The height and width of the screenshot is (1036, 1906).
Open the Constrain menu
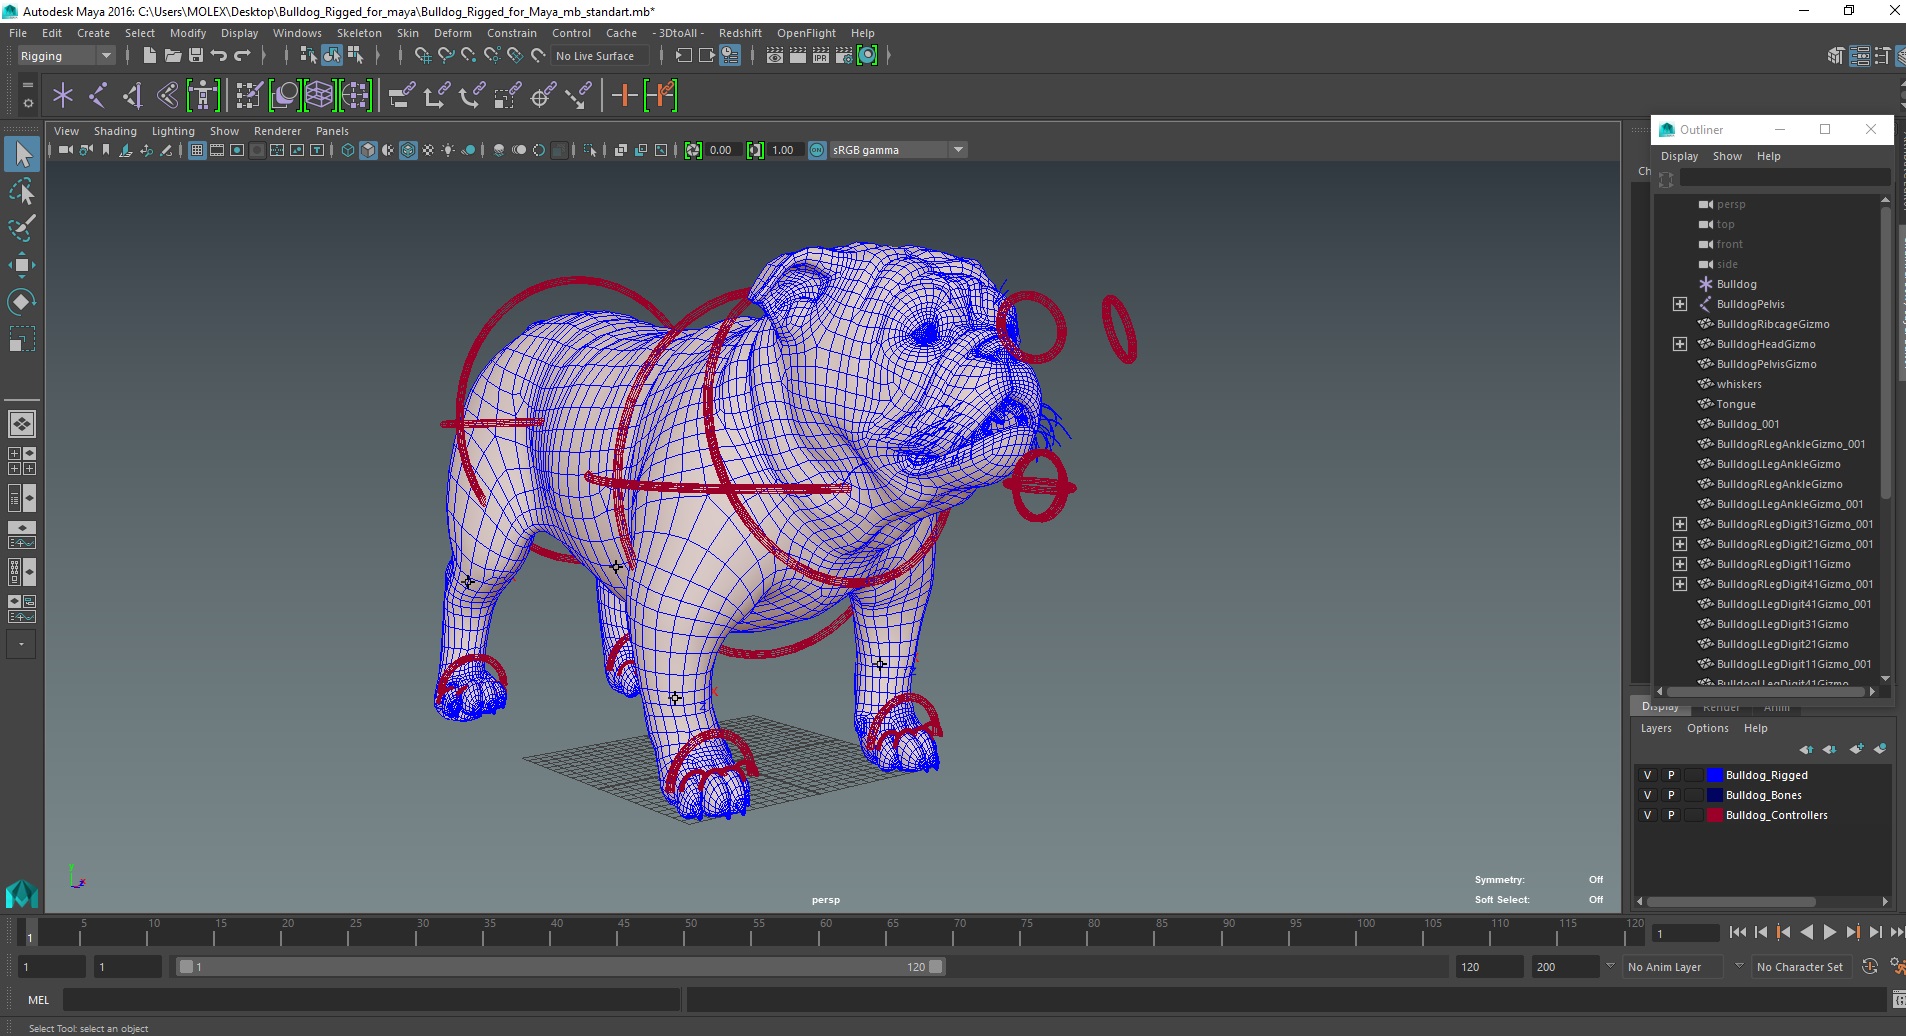tap(512, 33)
